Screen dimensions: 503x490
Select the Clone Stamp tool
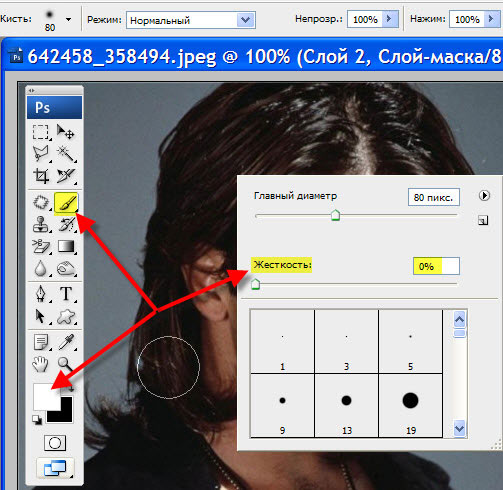(x=41, y=224)
